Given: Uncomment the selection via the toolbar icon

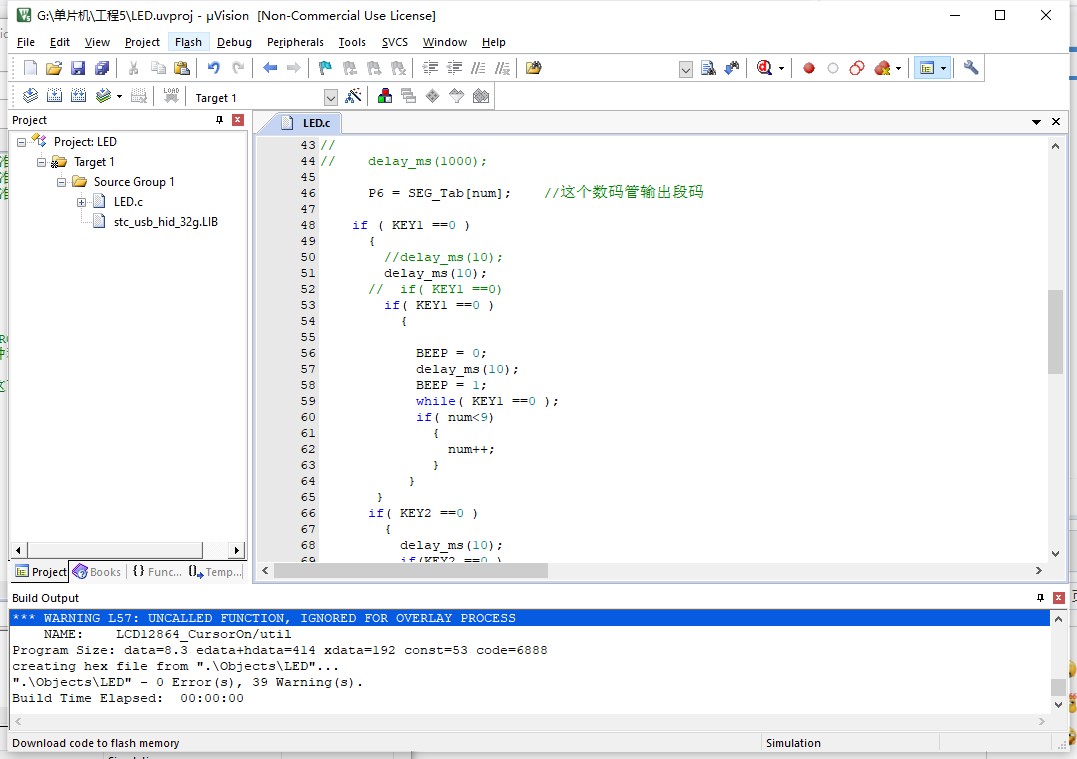Looking at the screenshot, I should point(503,68).
